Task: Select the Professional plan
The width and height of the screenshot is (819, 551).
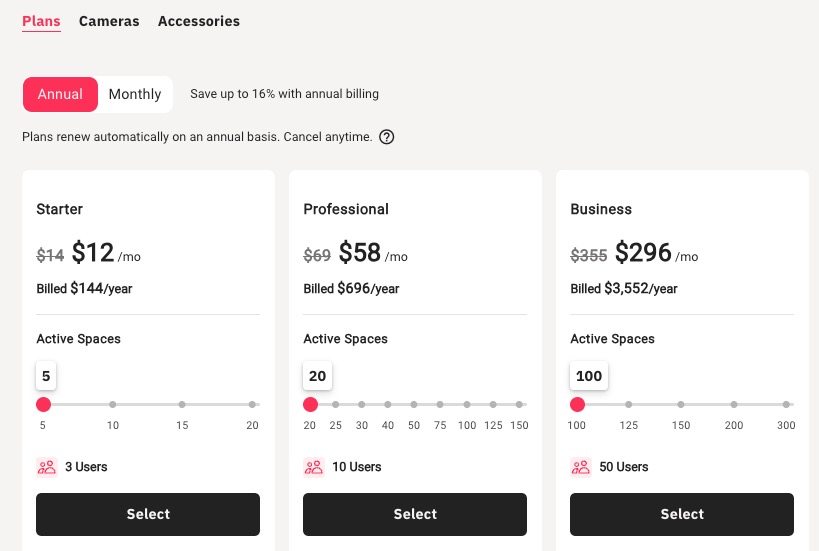Action: coord(415,514)
